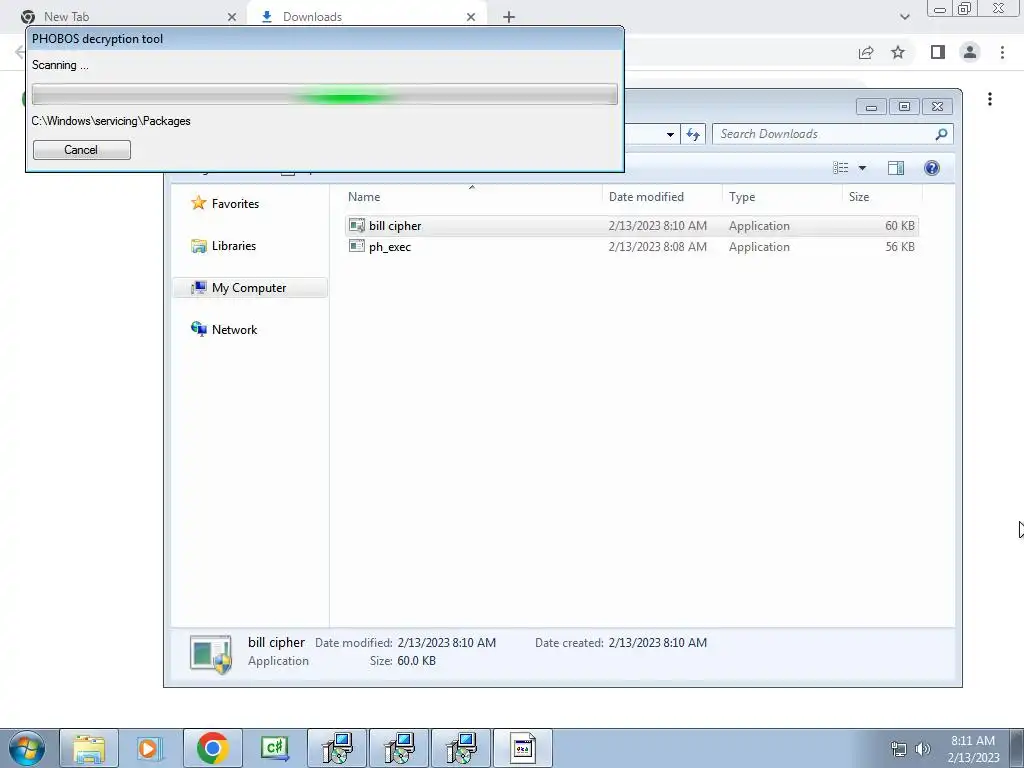The image size is (1024, 768).
Task: Select the ph_exec application file
Action: point(632,246)
